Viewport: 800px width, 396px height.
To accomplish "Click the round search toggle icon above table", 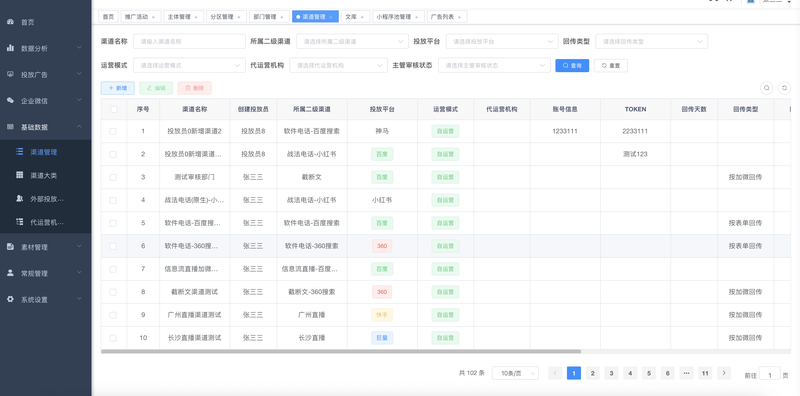I will pos(766,88).
